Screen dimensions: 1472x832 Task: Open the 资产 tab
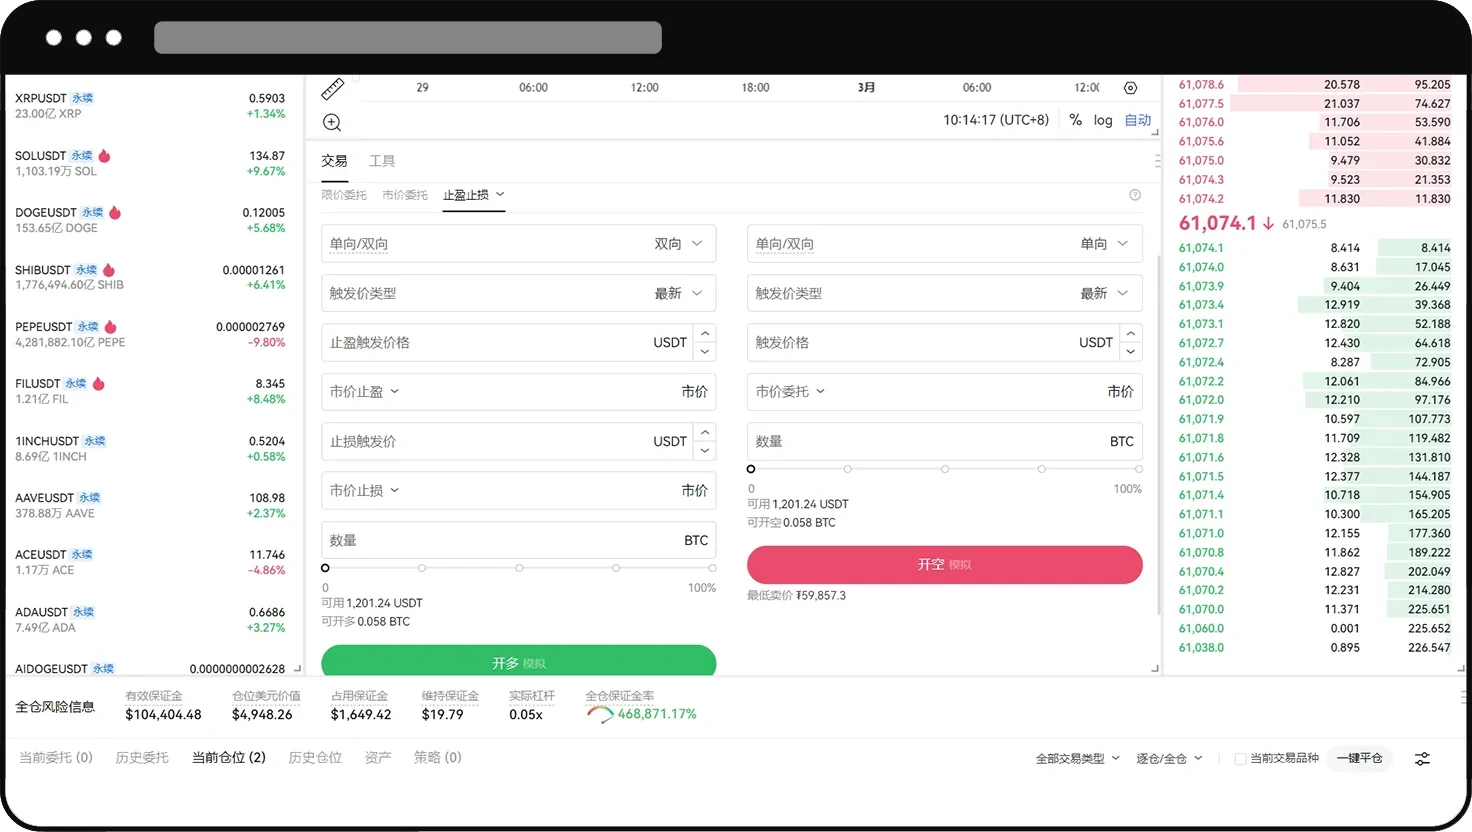point(378,758)
